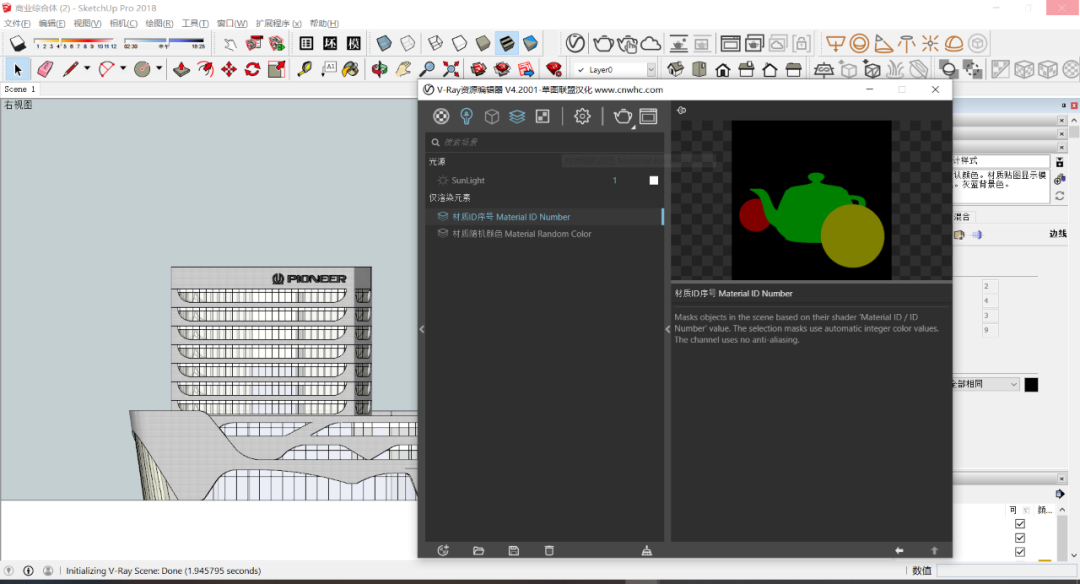Open V-Ray cloud render icon
Screen dimensions: 1080x584
[650, 44]
